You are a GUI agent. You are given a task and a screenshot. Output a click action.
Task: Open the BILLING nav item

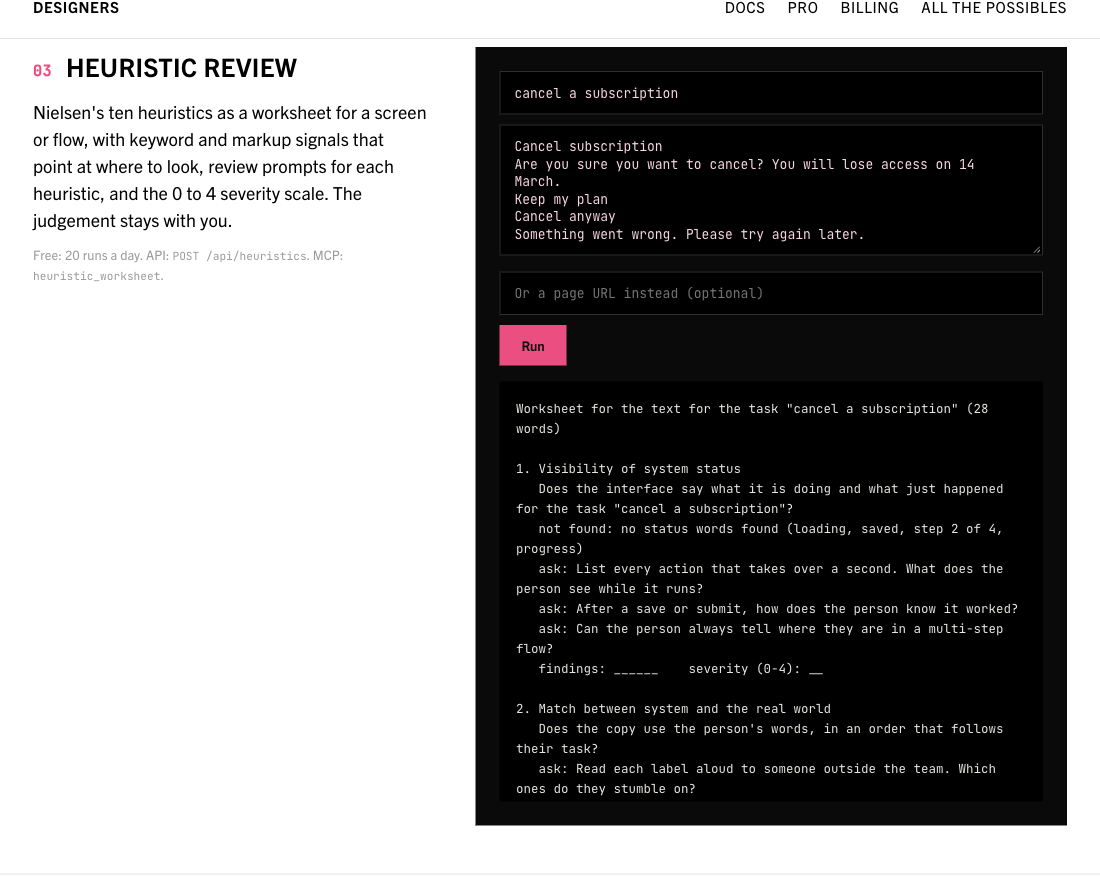click(x=869, y=8)
